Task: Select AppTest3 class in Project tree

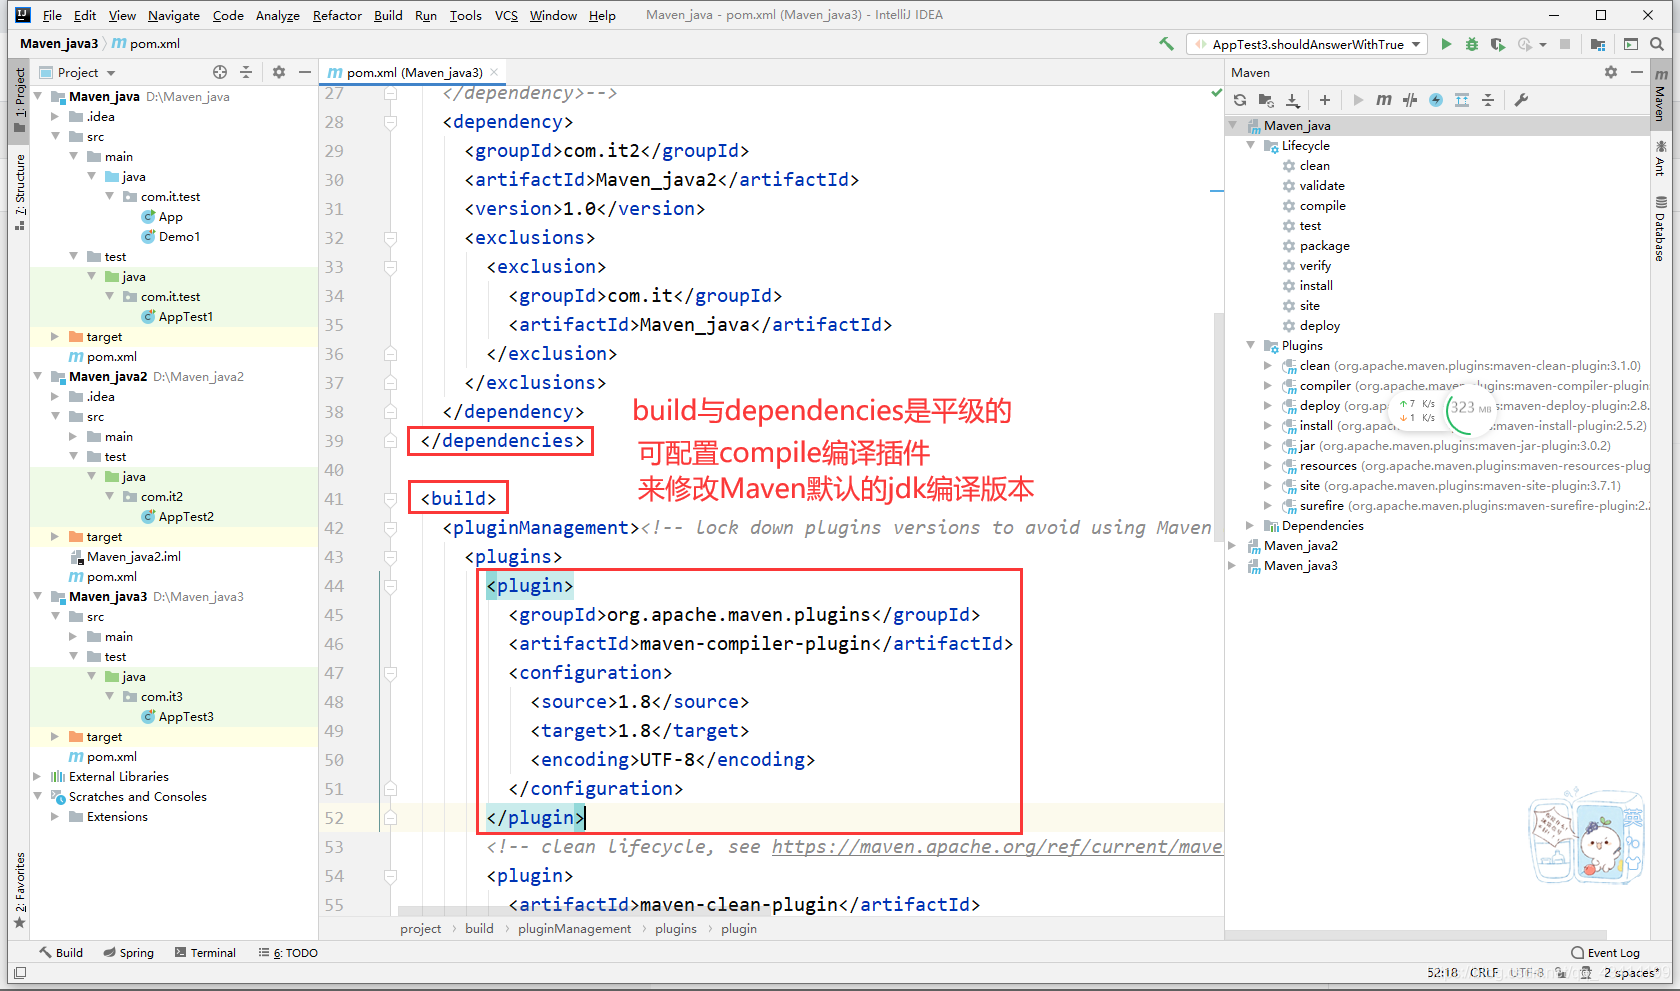Action: 186,717
